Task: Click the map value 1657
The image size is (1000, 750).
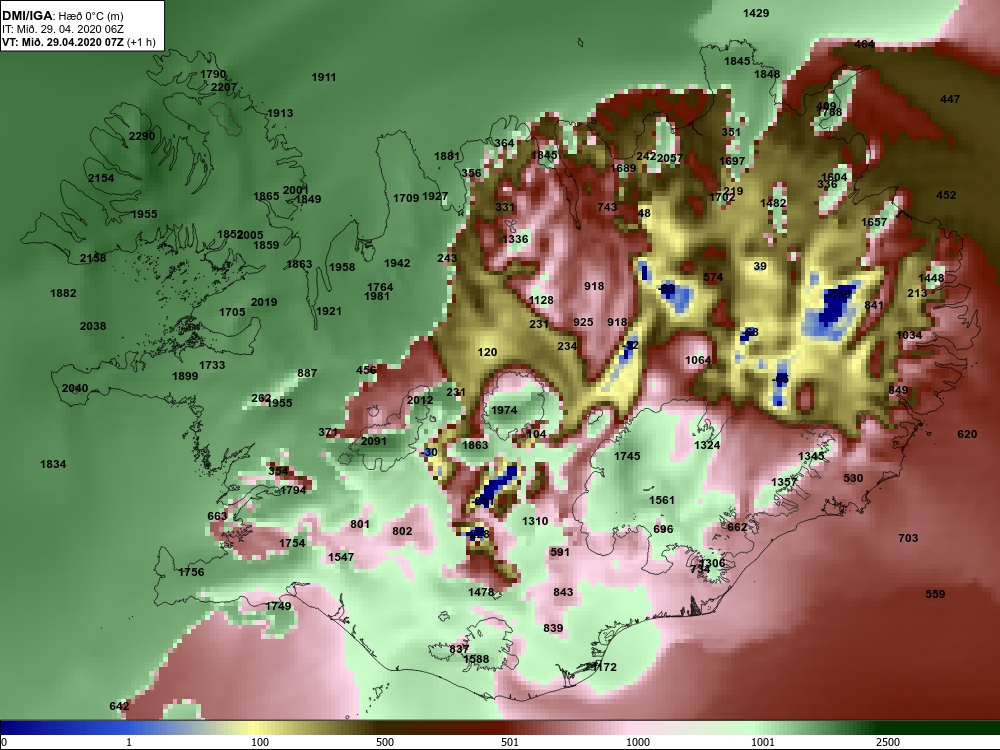Action: click(x=874, y=222)
